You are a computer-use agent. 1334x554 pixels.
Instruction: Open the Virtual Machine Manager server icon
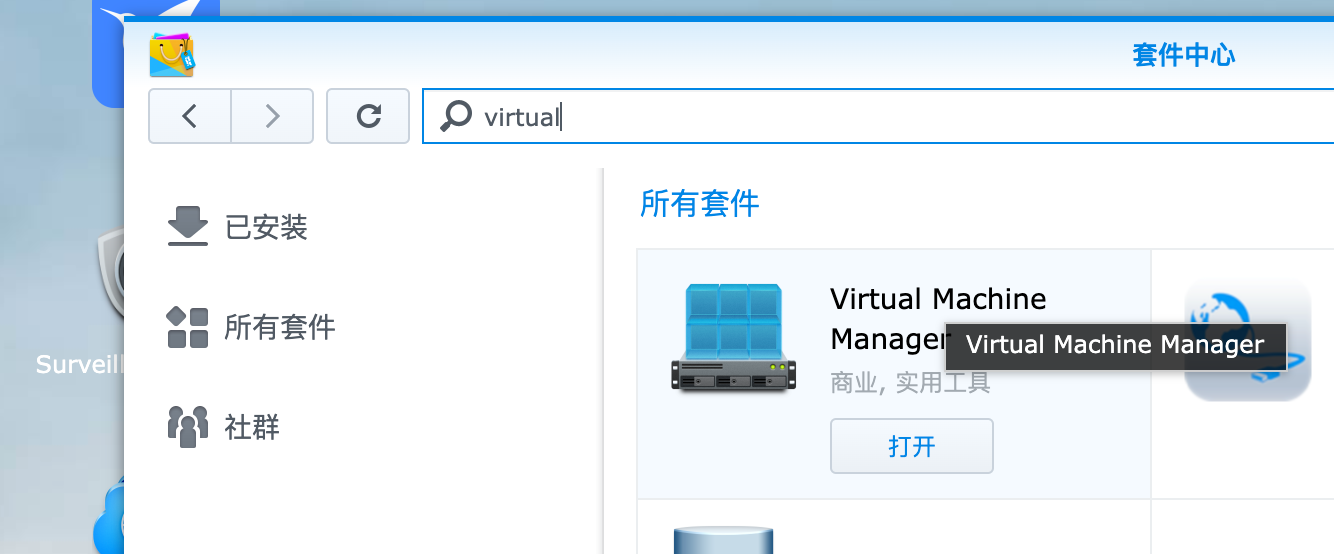coord(734,338)
